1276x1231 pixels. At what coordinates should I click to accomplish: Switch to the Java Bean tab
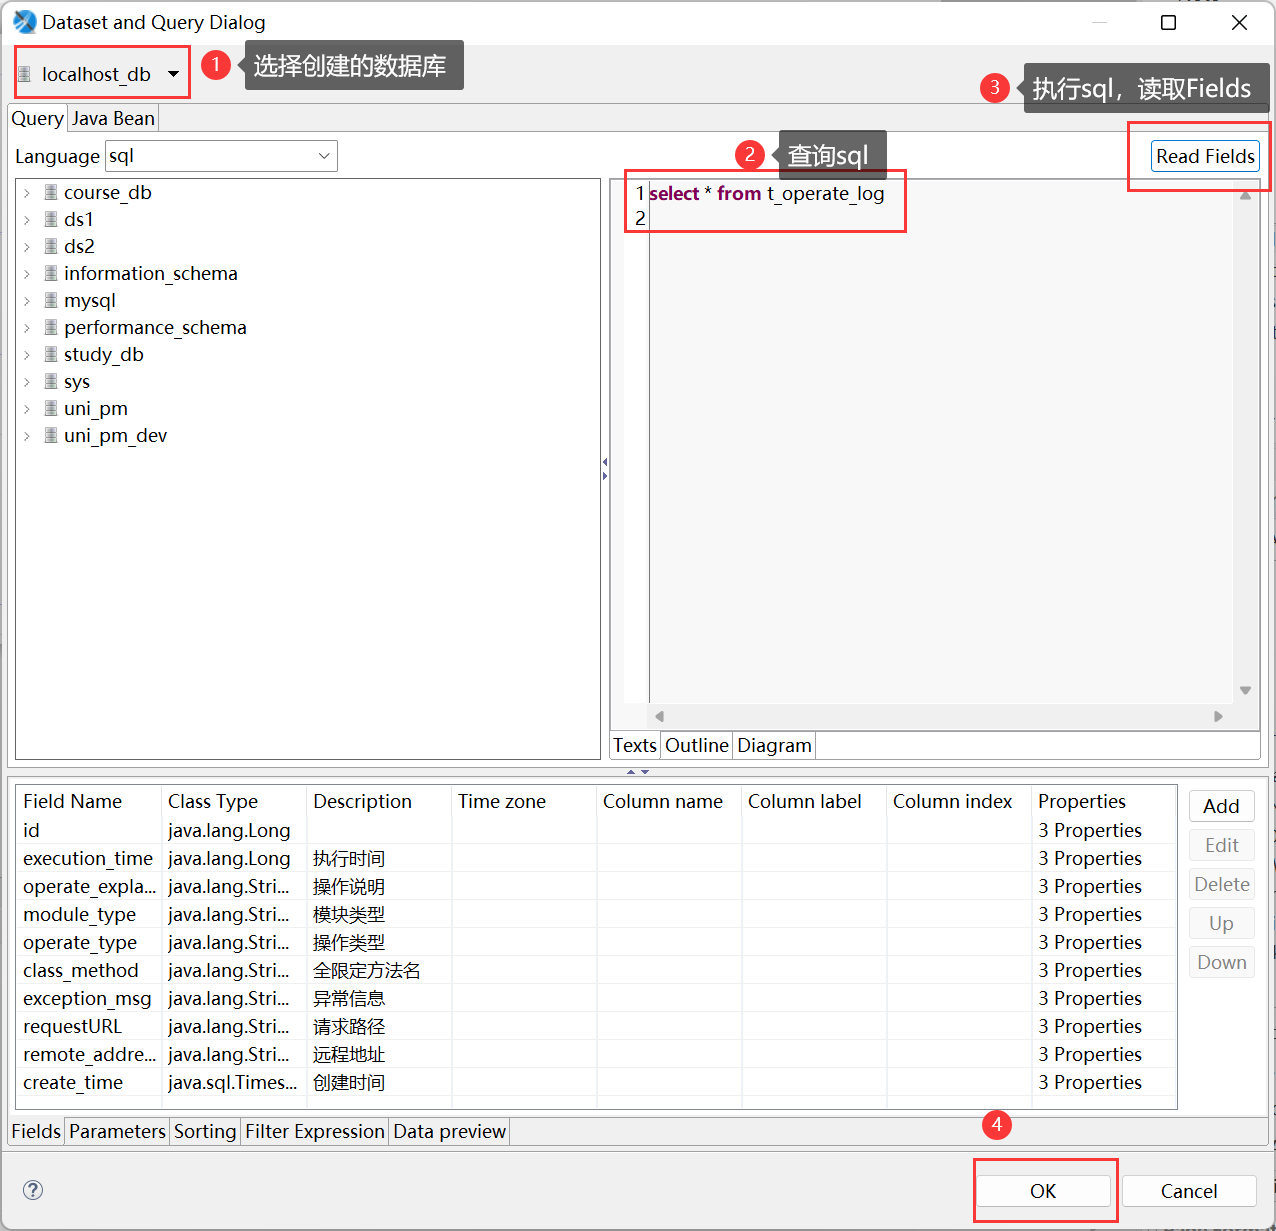pos(113,118)
